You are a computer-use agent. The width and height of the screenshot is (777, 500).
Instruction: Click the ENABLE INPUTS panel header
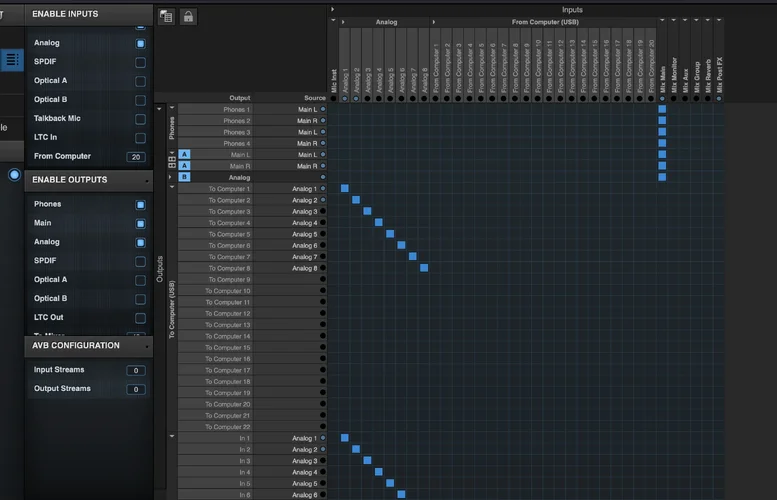pyautogui.click(x=89, y=14)
